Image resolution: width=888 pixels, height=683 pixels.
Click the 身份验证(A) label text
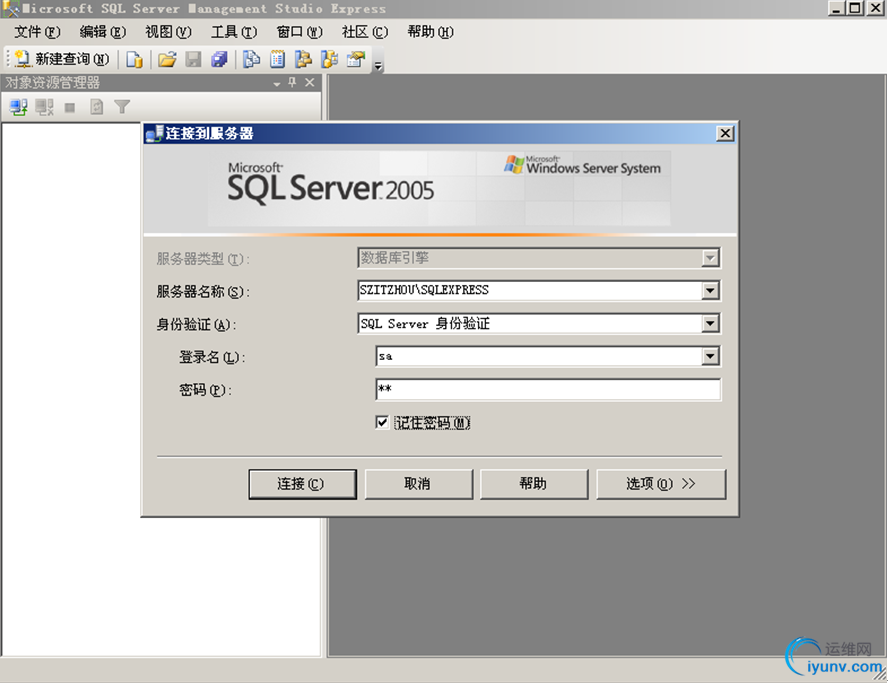point(196,325)
